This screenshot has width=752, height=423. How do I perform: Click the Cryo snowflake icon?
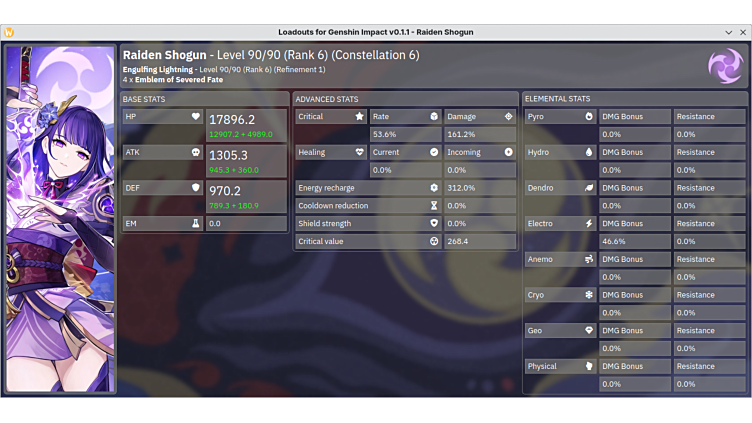[x=589, y=295]
